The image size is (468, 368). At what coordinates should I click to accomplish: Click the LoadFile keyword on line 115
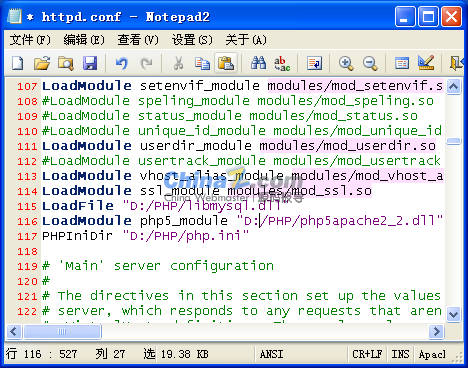78,206
